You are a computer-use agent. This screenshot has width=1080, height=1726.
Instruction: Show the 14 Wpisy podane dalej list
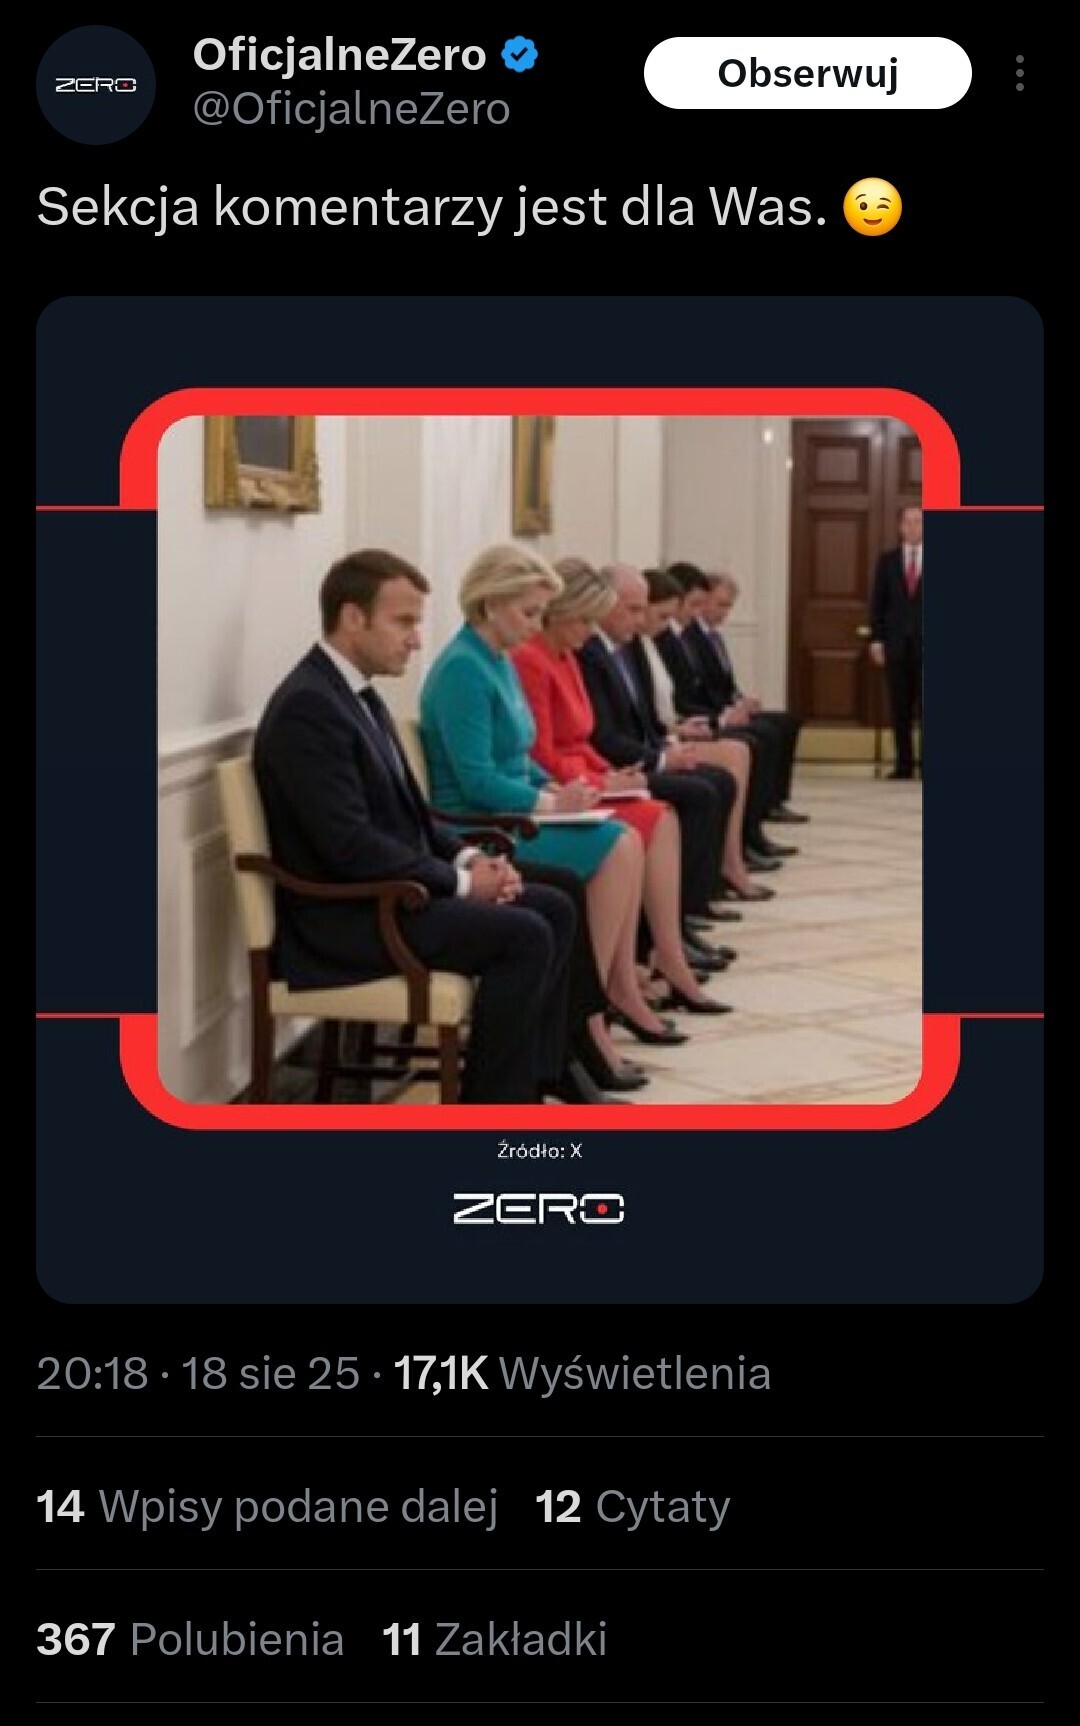click(x=267, y=1506)
